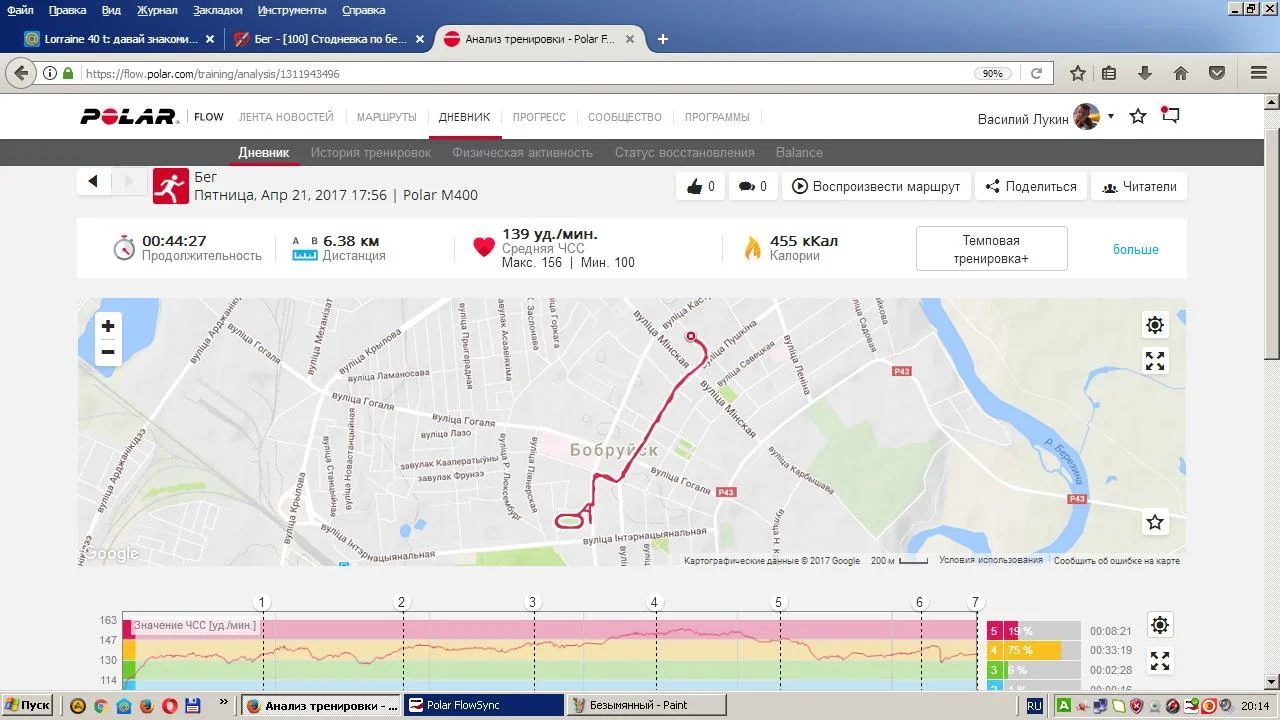Viewport: 1280px width, 720px height.
Task: Click the Темповая тренировка+ button
Action: click(991, 249)
